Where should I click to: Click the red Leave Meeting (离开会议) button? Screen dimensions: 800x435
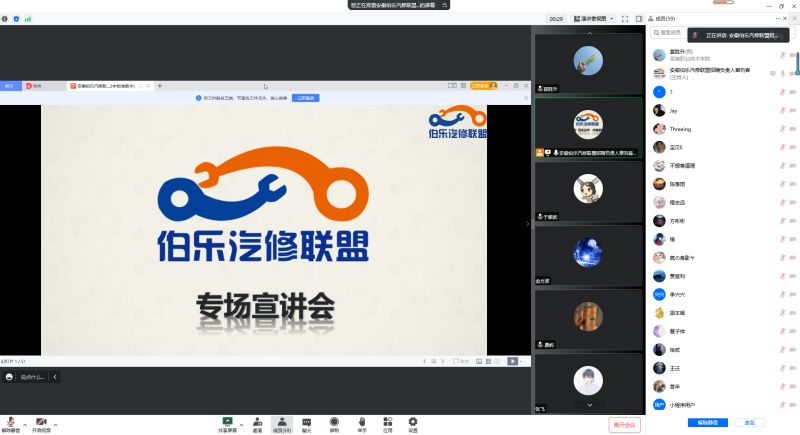click(x=625, y=424)
